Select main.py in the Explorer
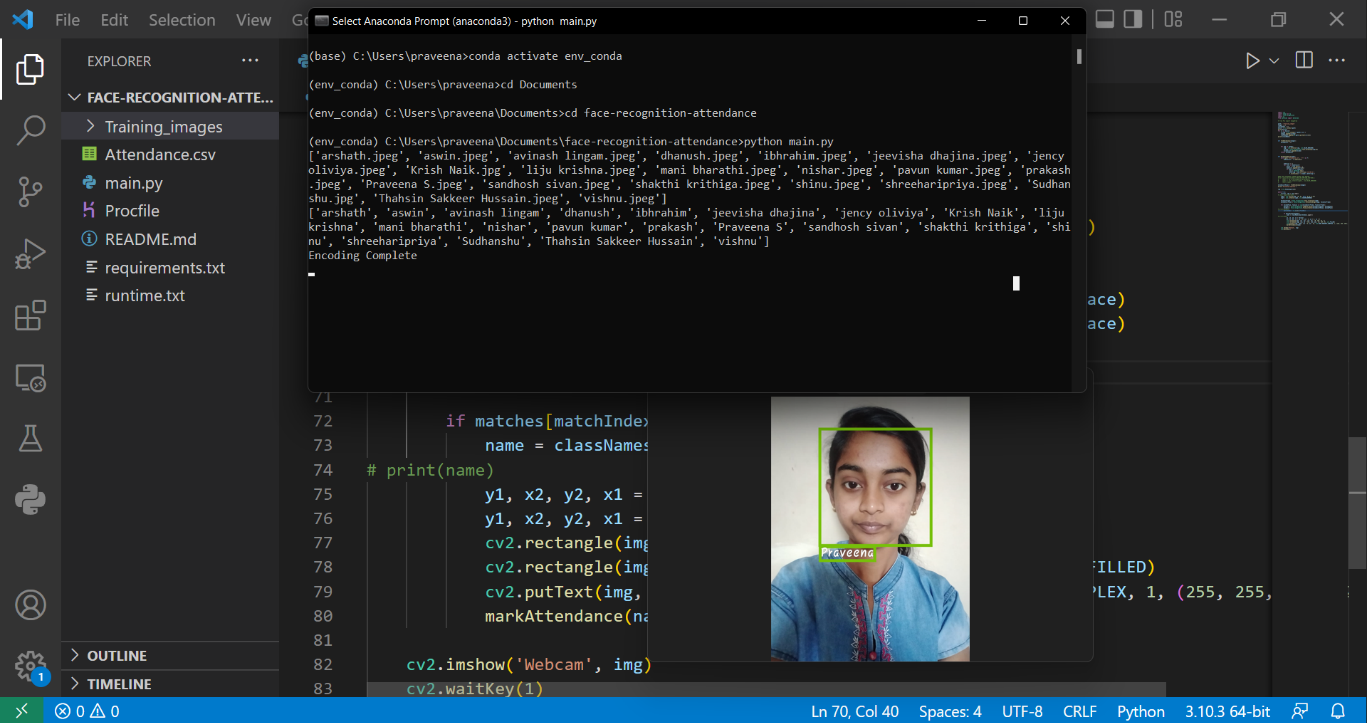The height and width of the screenshot is (723, 1367). (136, 182)
